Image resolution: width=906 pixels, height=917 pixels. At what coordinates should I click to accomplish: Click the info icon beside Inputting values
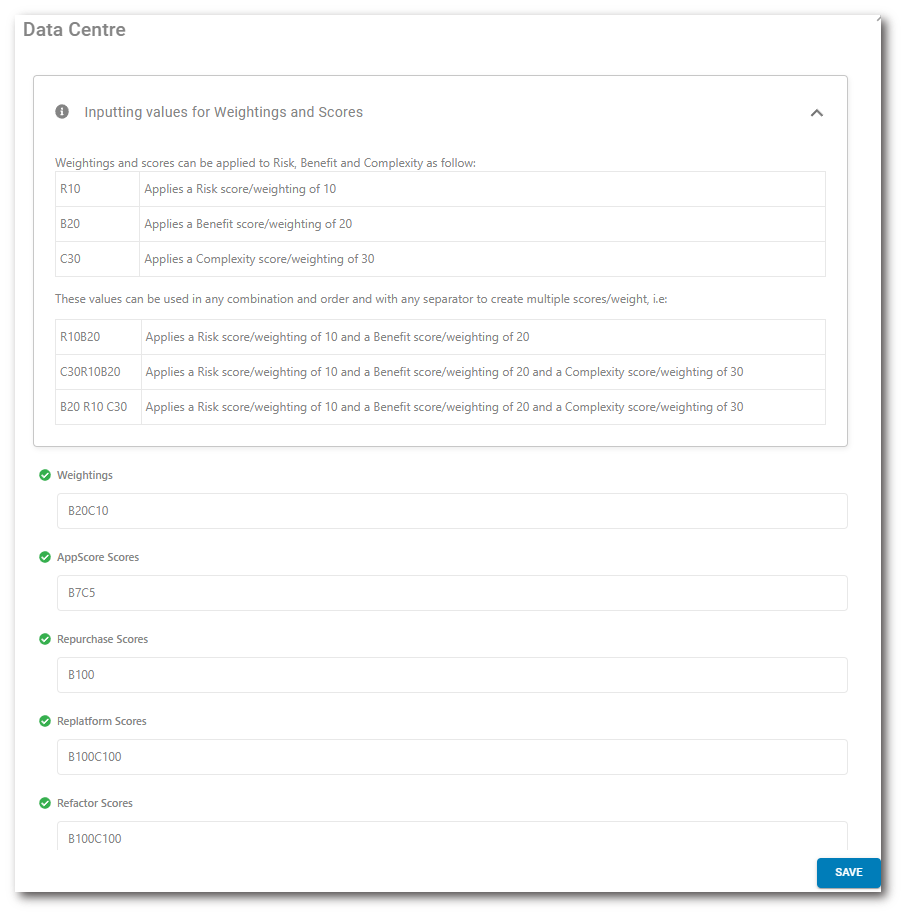click(62, 112)
